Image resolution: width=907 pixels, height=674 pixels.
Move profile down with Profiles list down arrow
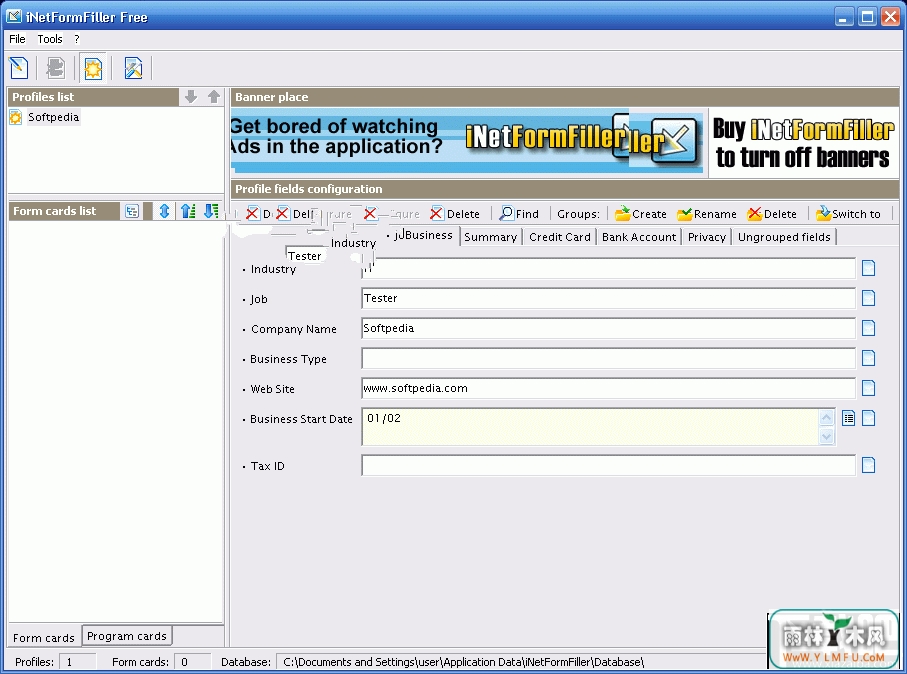pyautogui.click(x=191, y=97)
